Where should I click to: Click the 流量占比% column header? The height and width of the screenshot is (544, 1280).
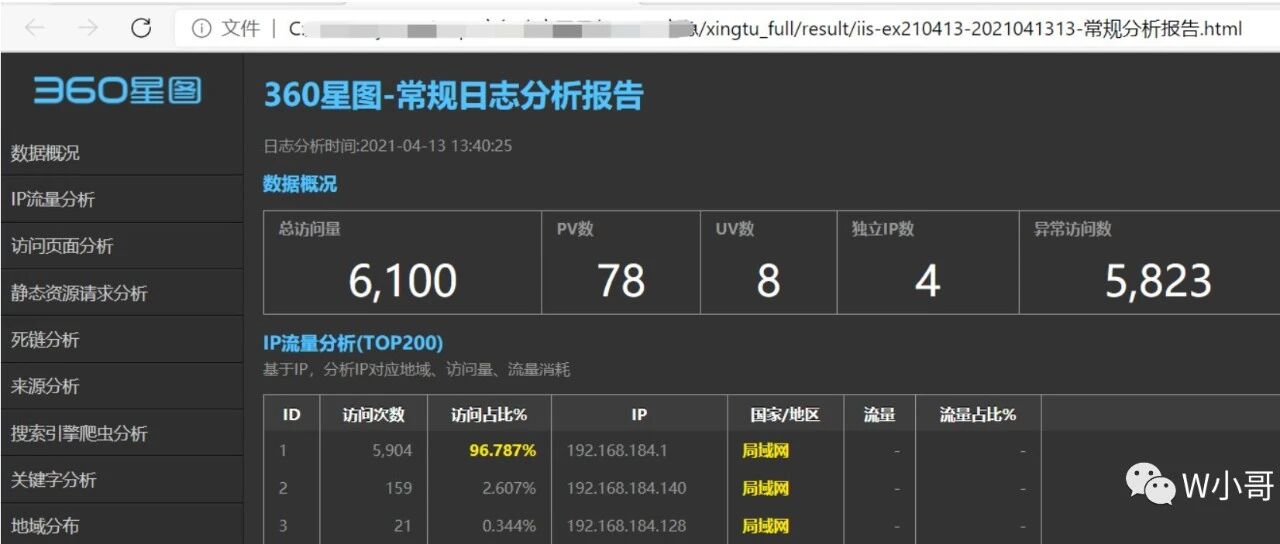click(x=978, y=414)
